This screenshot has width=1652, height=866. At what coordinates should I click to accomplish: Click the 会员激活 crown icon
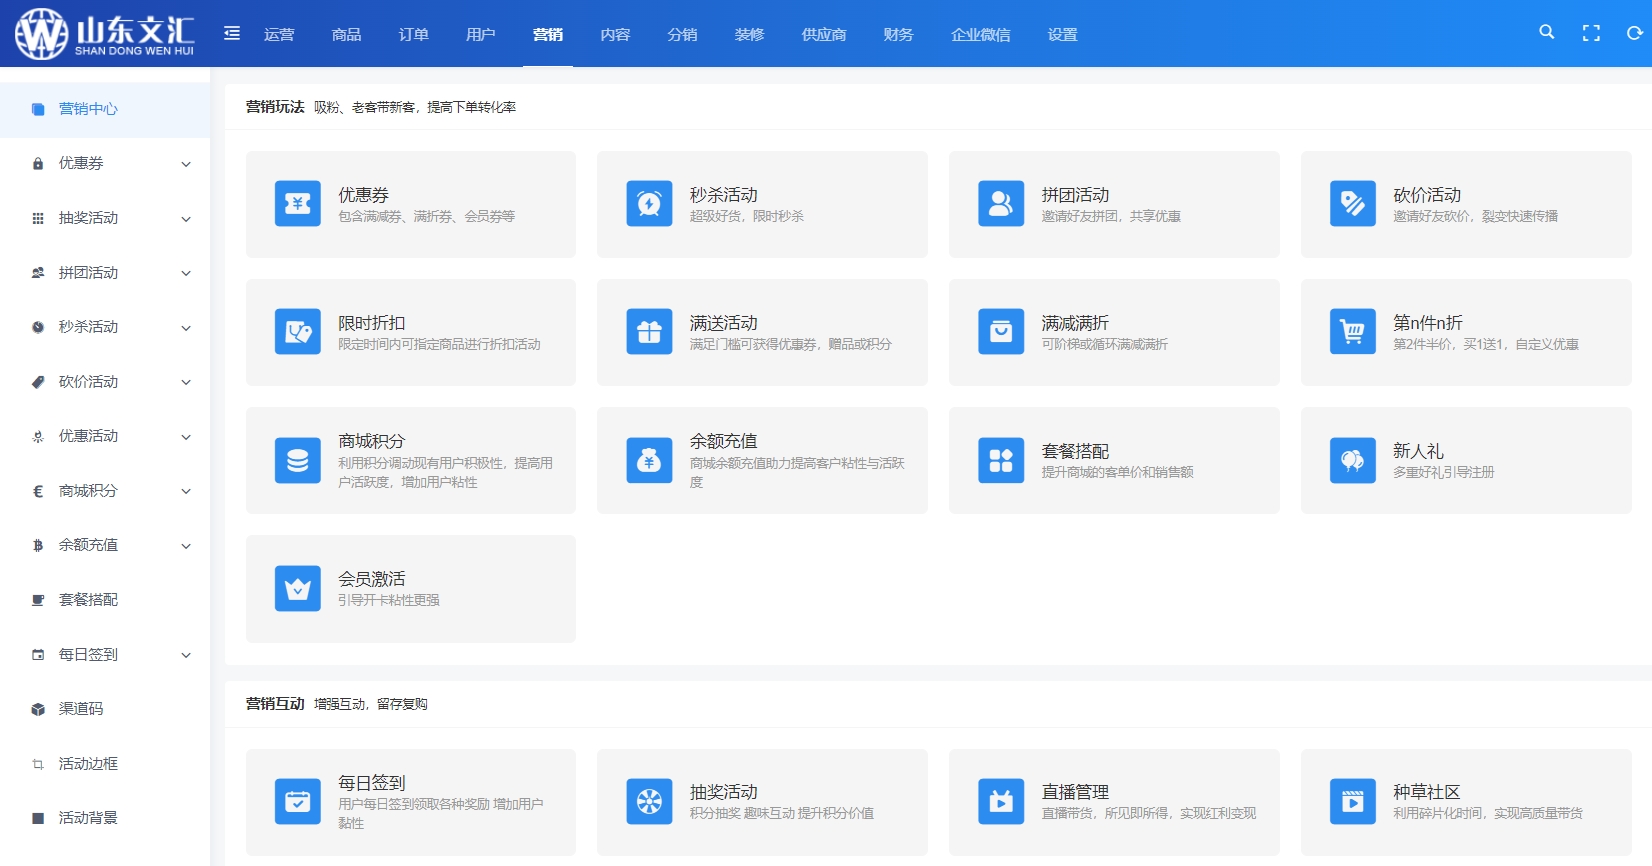[x=298, y=588]
